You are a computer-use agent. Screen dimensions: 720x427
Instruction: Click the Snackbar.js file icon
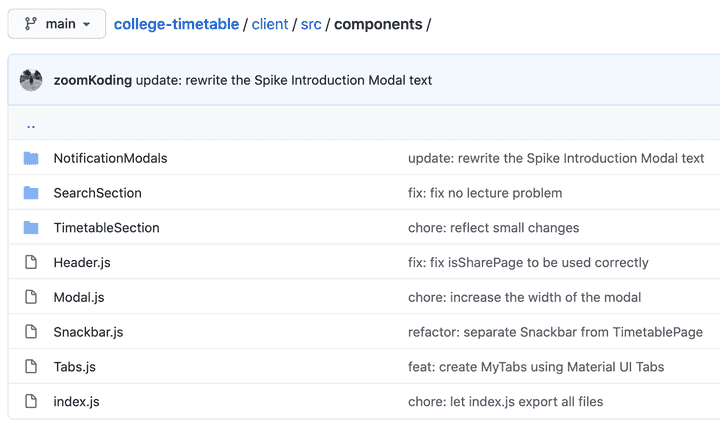[x=31, y=332]
